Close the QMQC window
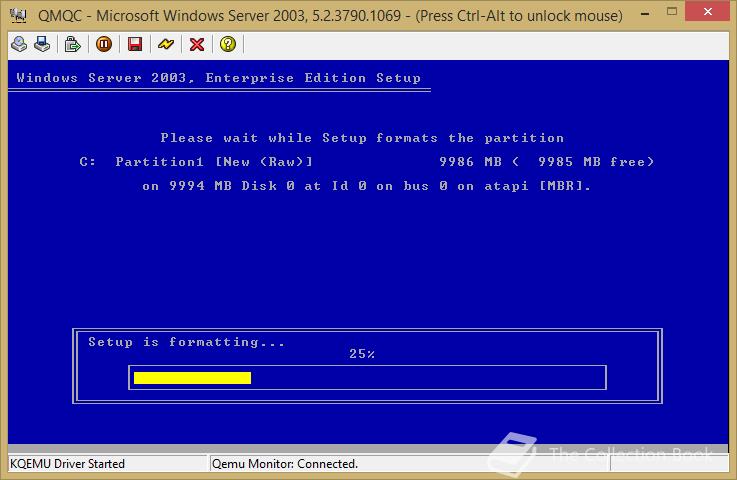Image resolution: width=737 pixels, height=480 pixels. 707,12
